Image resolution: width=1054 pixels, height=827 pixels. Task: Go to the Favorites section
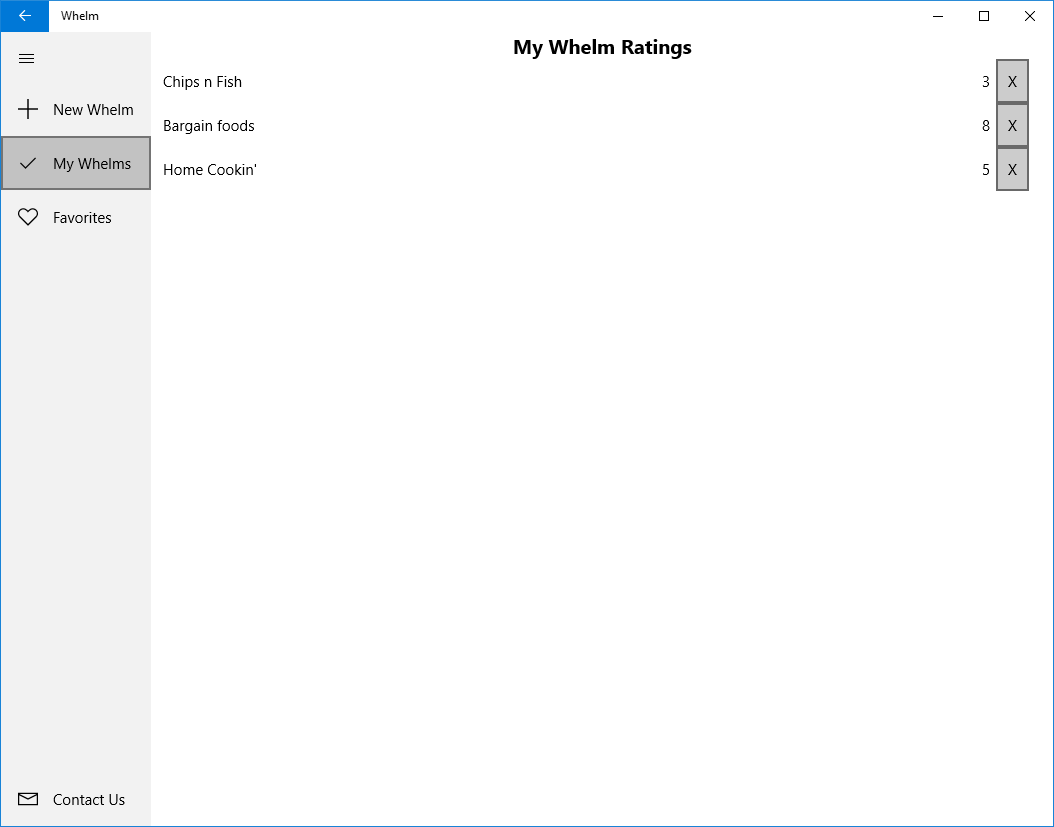[x=76, y=217]
